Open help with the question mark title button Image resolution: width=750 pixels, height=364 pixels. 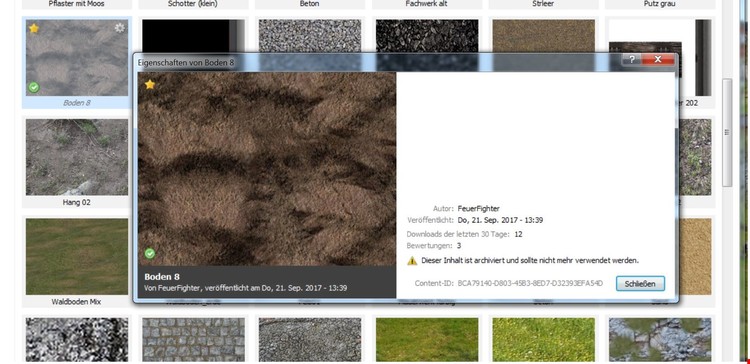point(631,59)
